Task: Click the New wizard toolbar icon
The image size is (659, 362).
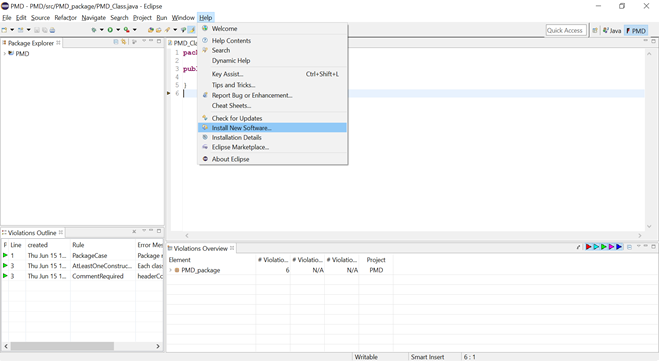Action: [4, 30]
